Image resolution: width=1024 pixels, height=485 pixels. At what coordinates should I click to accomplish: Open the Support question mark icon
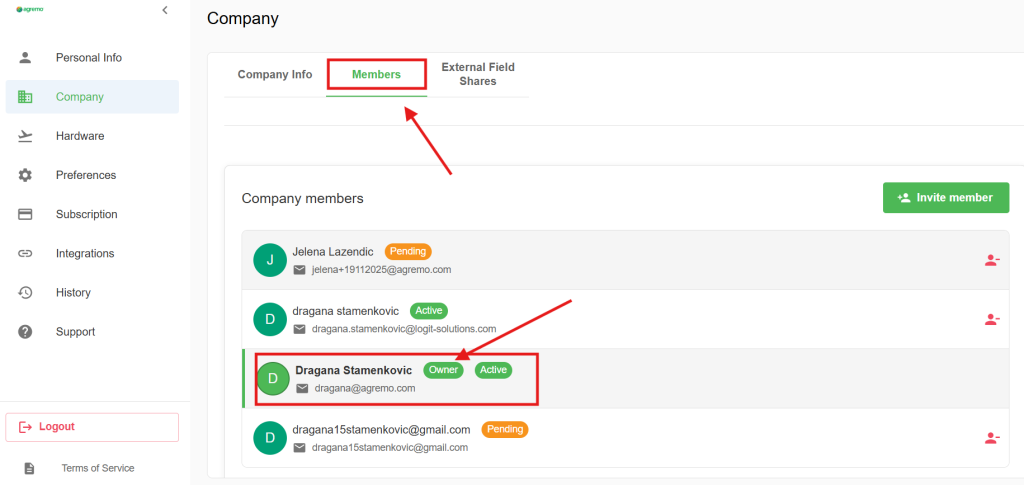click(26, 331)
